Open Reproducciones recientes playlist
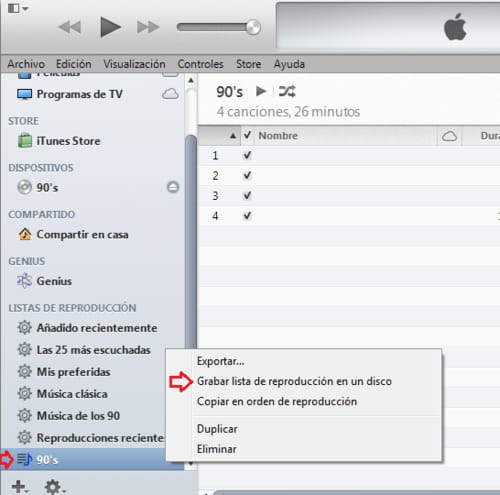 pyautogui.click(x=91, y=438)
